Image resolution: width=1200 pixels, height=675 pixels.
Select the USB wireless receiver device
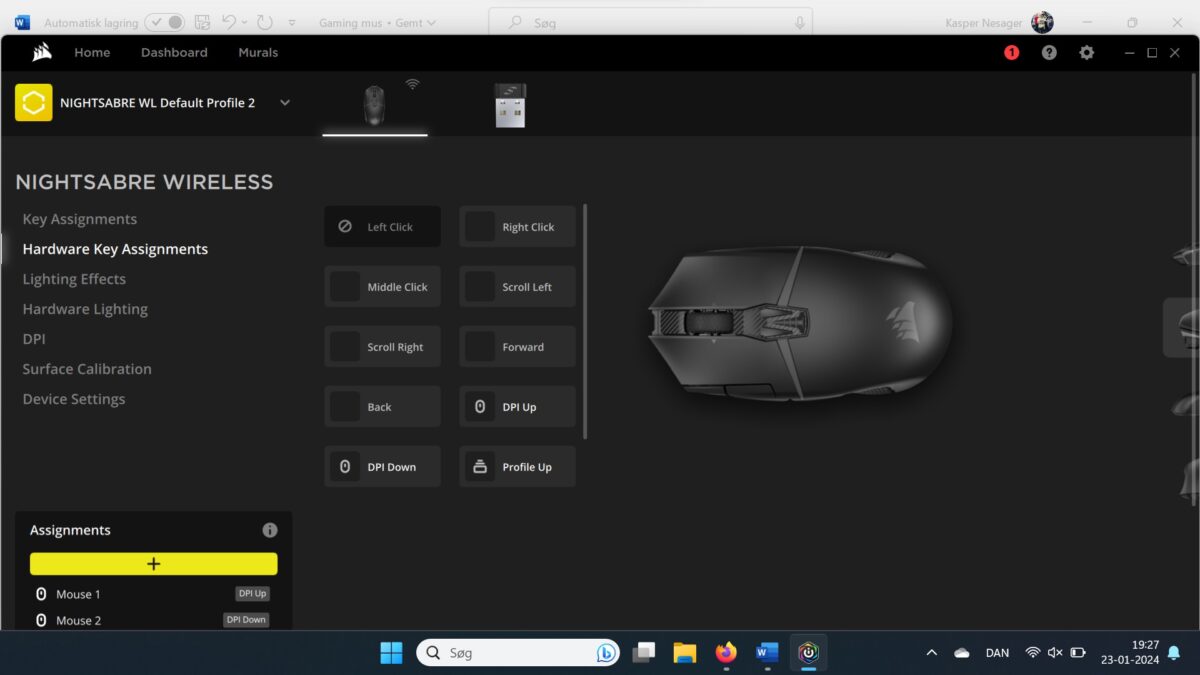pyautogui.click(x=510, y=105)
